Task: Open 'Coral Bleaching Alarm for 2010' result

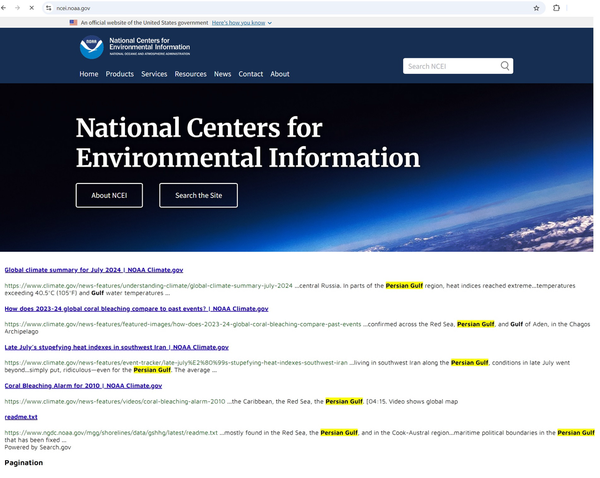Action: pyautogui.click(x=83, y=386)
